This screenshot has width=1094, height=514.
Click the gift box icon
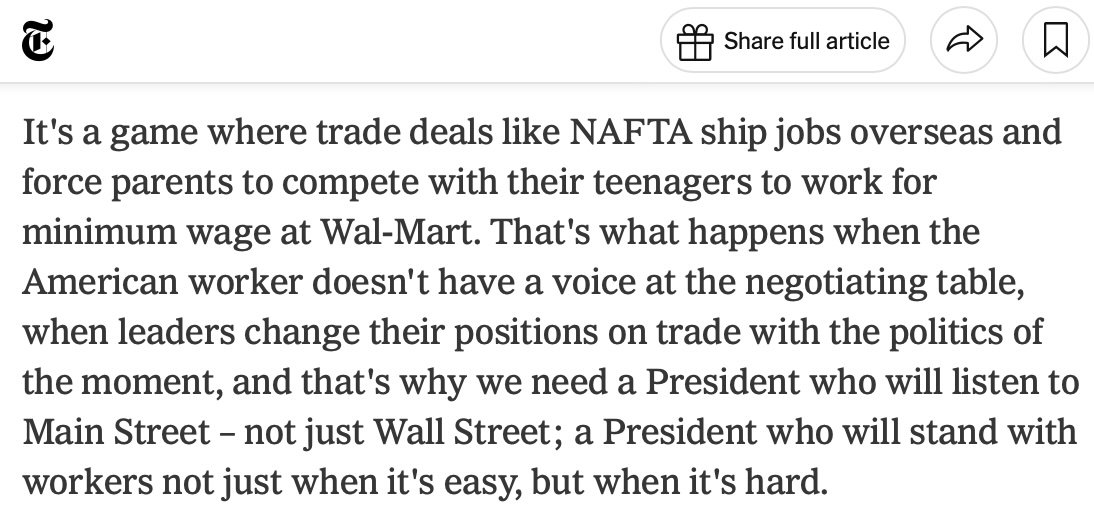pos(696,41)
